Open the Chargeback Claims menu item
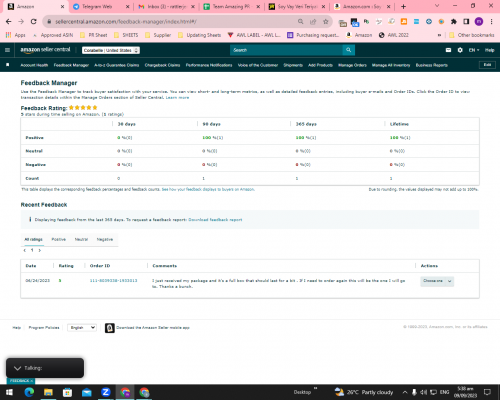Viewport: 500px width, 400px height. pyautogui.click(x=162, y=65)
